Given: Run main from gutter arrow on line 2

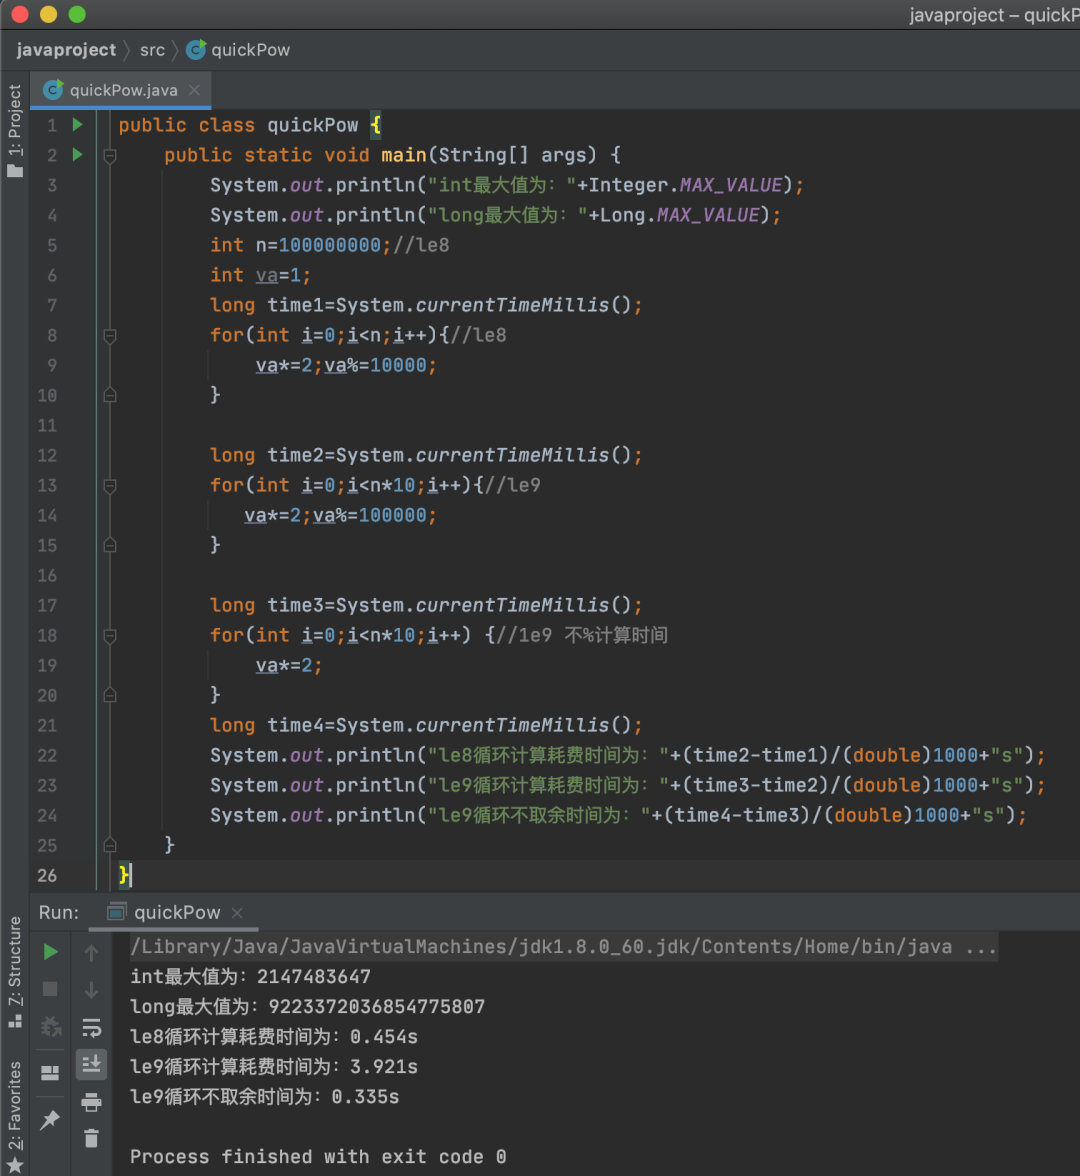Looking at the screenshot, I should [77, 154].
